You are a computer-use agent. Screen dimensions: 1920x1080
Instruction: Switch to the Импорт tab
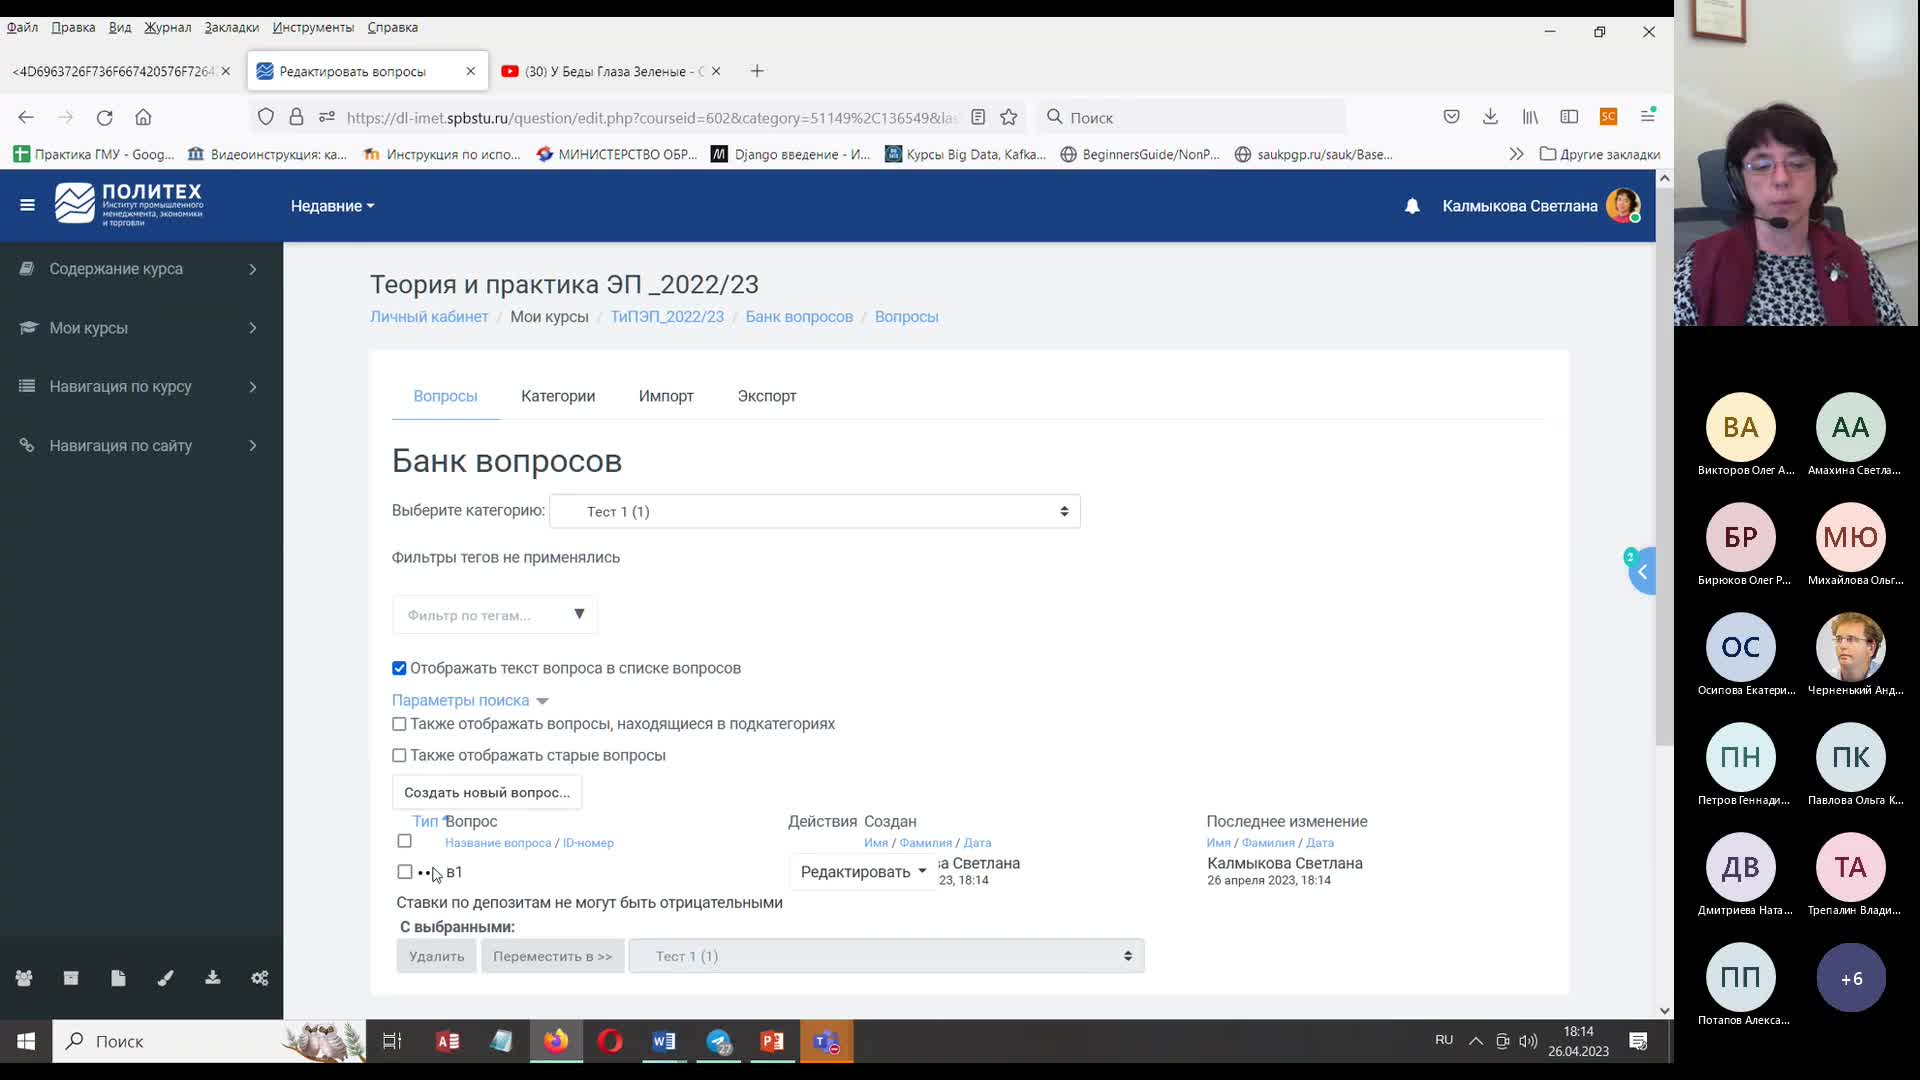[x=666, y=396]
